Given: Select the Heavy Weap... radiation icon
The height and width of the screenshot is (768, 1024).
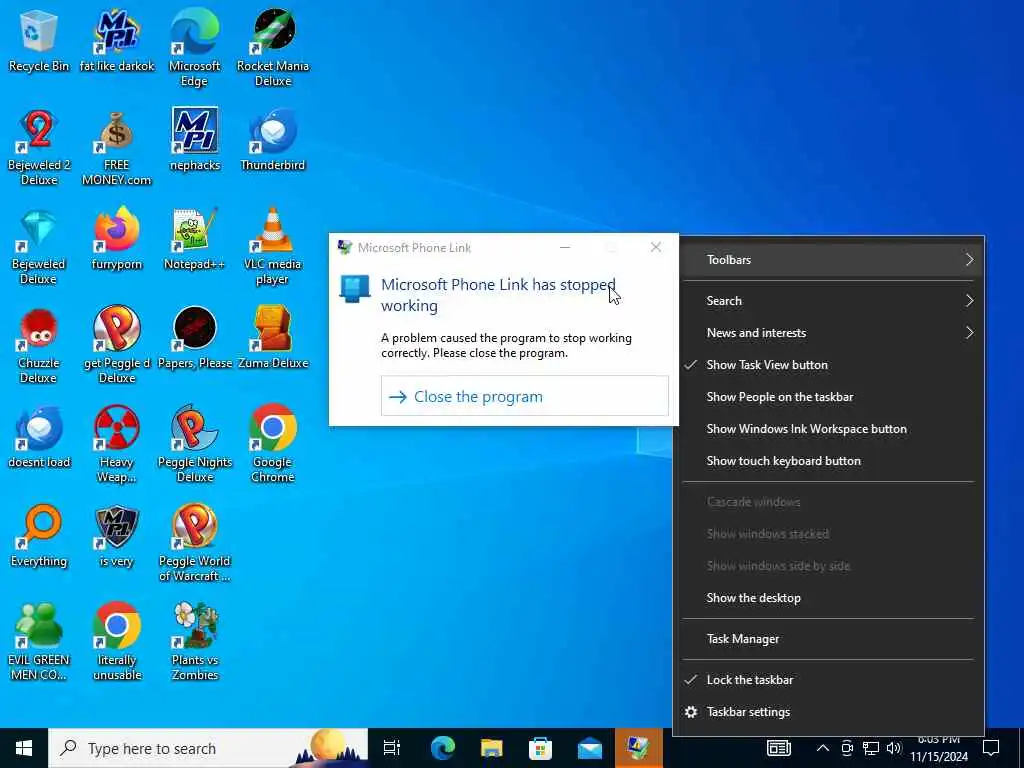Looking at the screenshot, I should click(117, 444).
